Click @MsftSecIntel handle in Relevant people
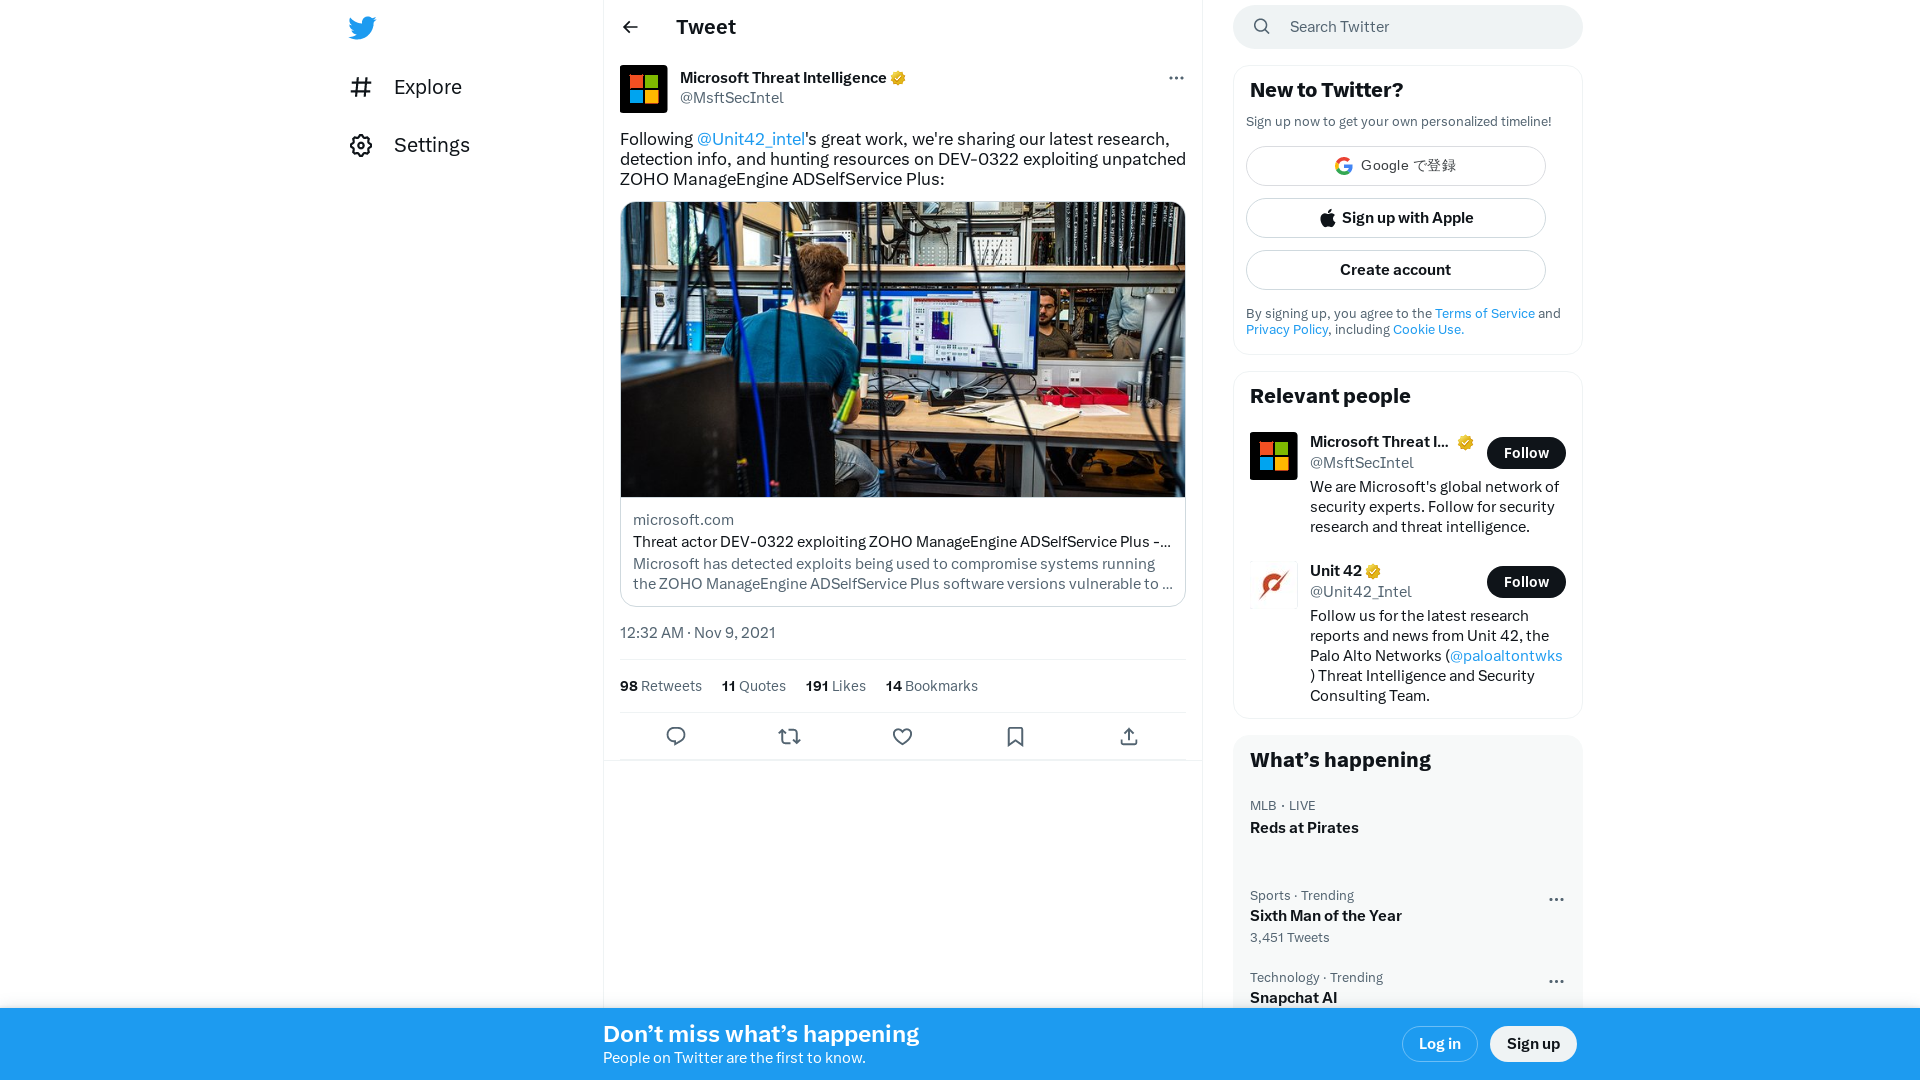 pyautogui.click(x=1362, y=463)
